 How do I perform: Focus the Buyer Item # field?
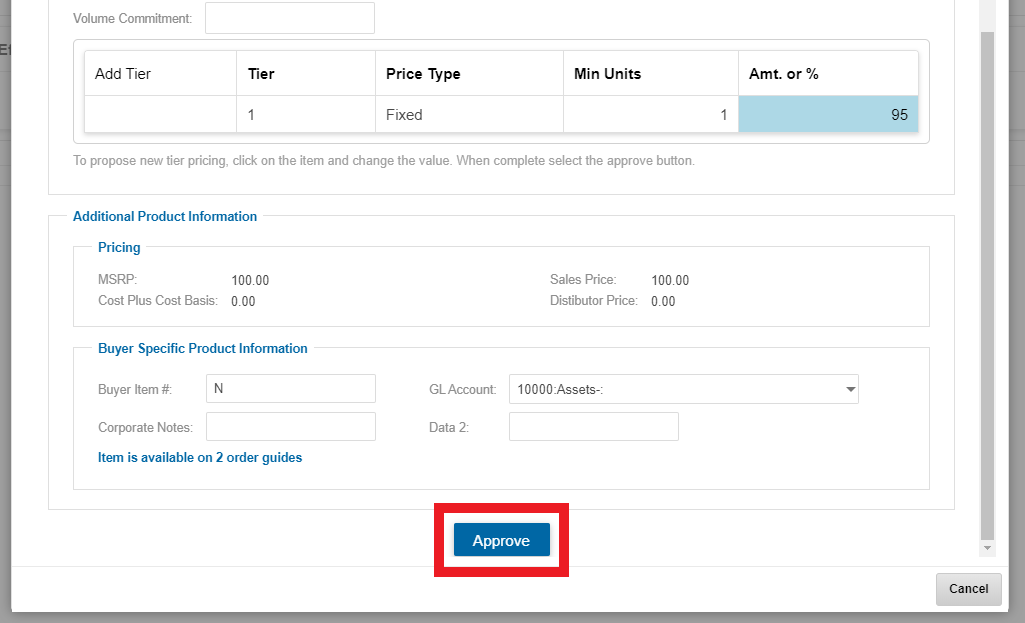click(x=290, y=389)
